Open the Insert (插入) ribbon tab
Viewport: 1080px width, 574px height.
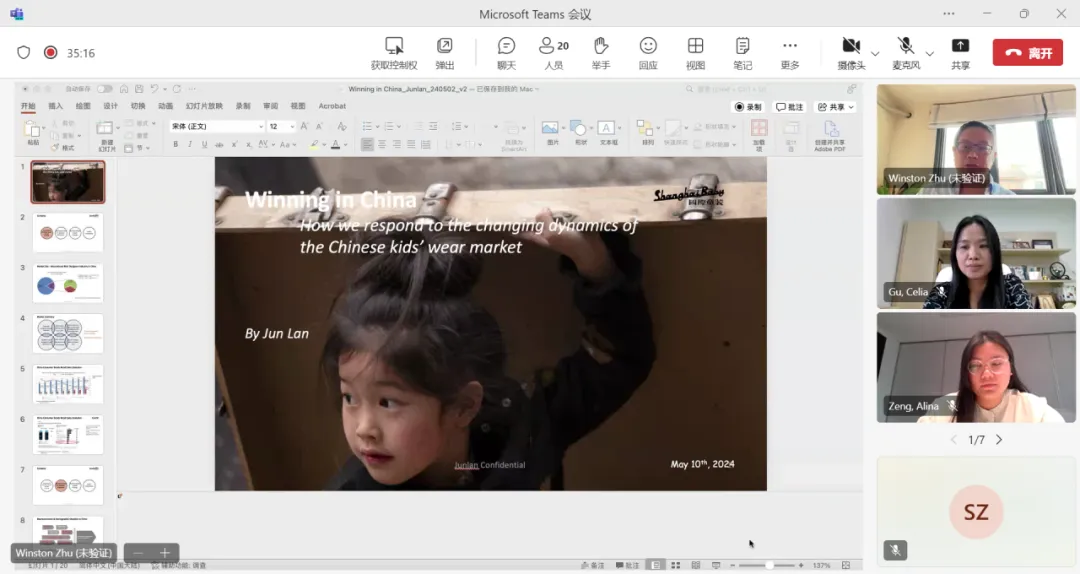(56, 106)
